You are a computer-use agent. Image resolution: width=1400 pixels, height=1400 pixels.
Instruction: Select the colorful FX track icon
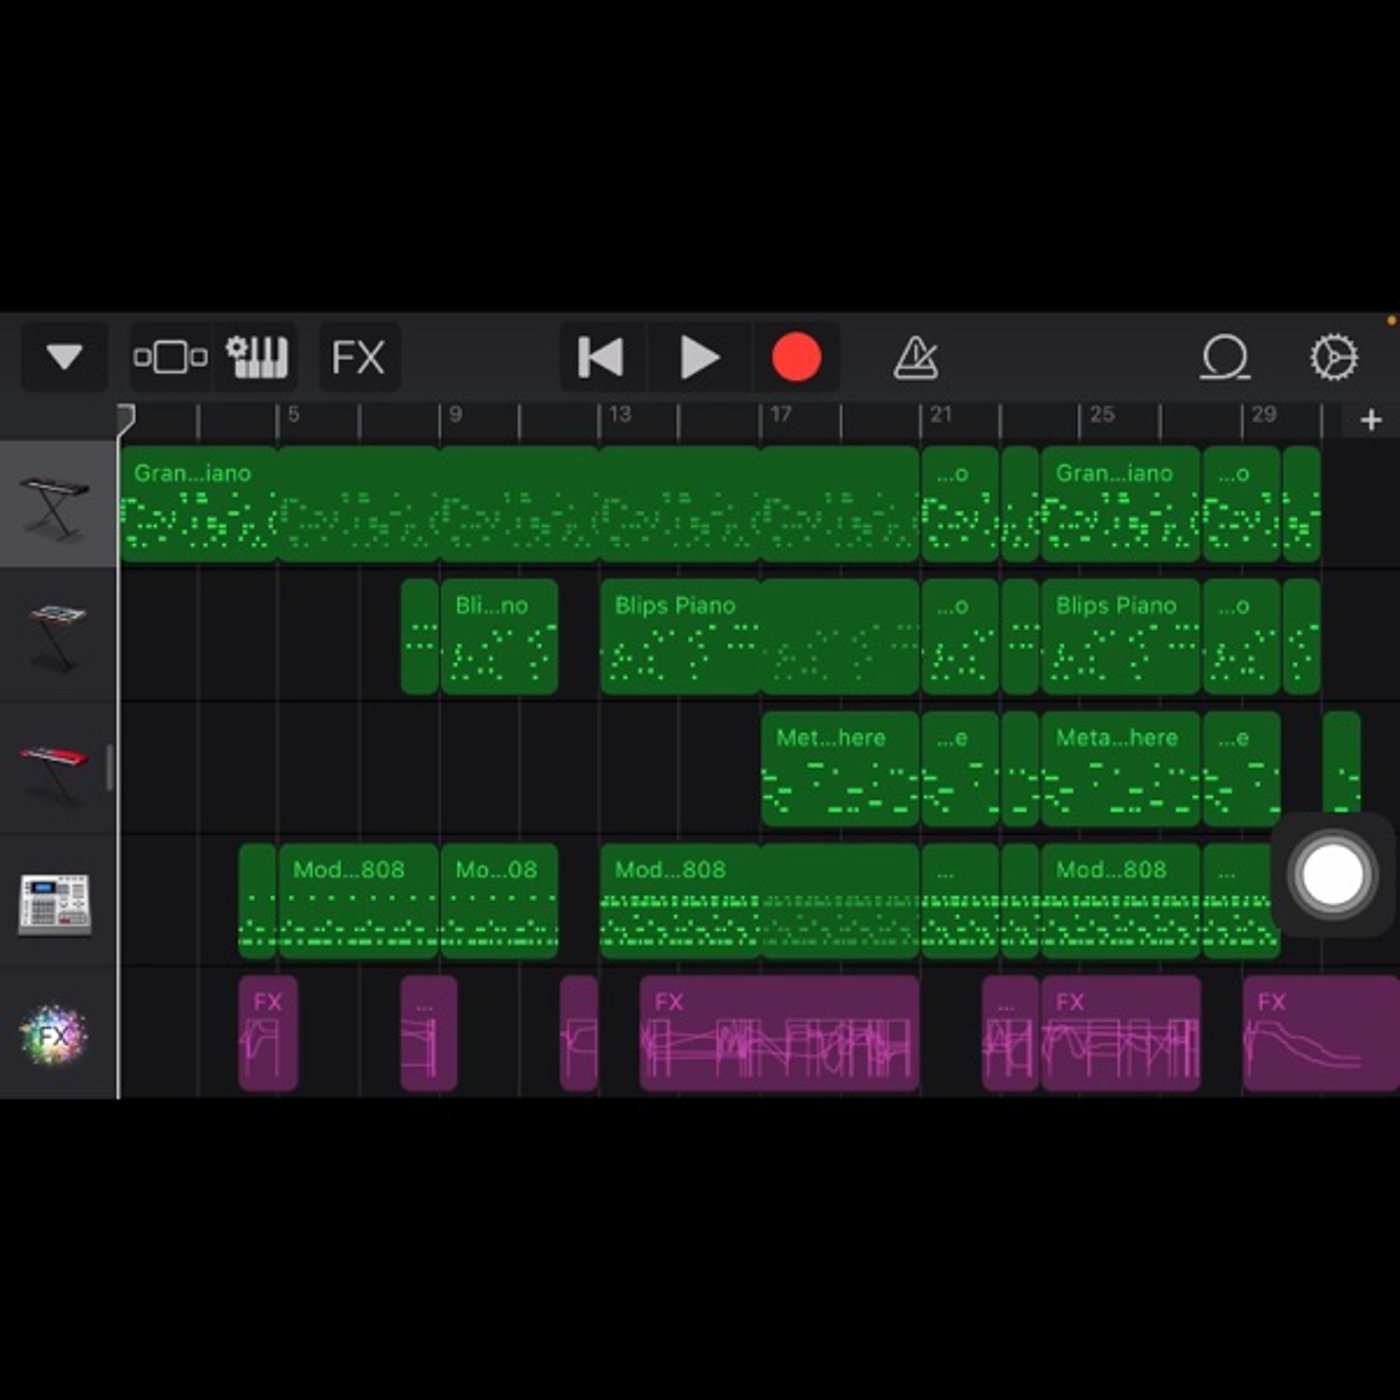pyautogui.click(x=54, y=1035)
